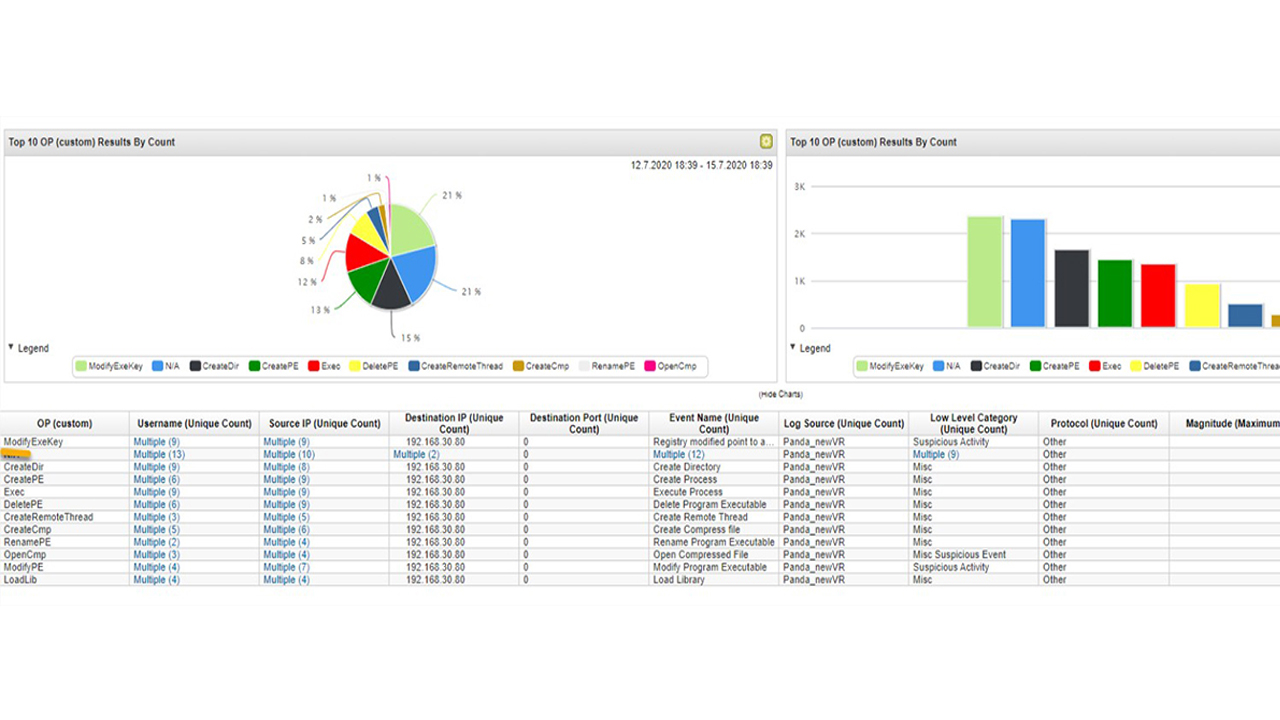This screenshot has height=720, width=1280.
Task: Sort by Log Source (Unique Count) column
Action: pos(844,424)
